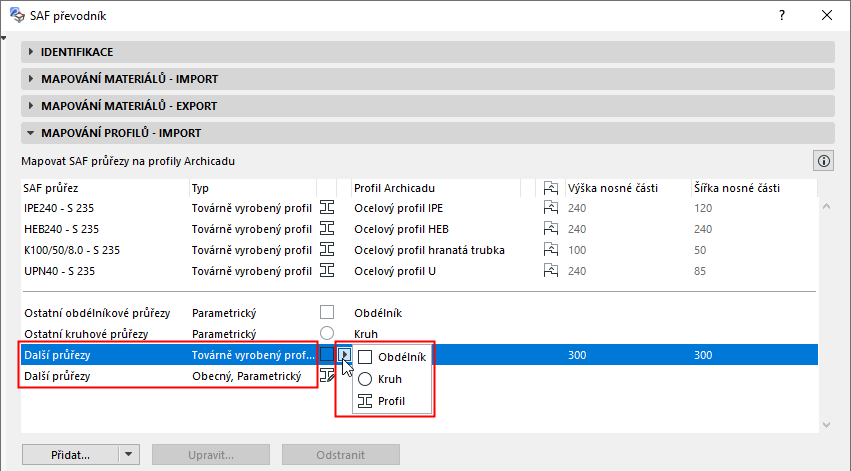Collapse the Mapování profilů - Import section
The width and height of the screenshot is (851, 471).
point(120,133)
